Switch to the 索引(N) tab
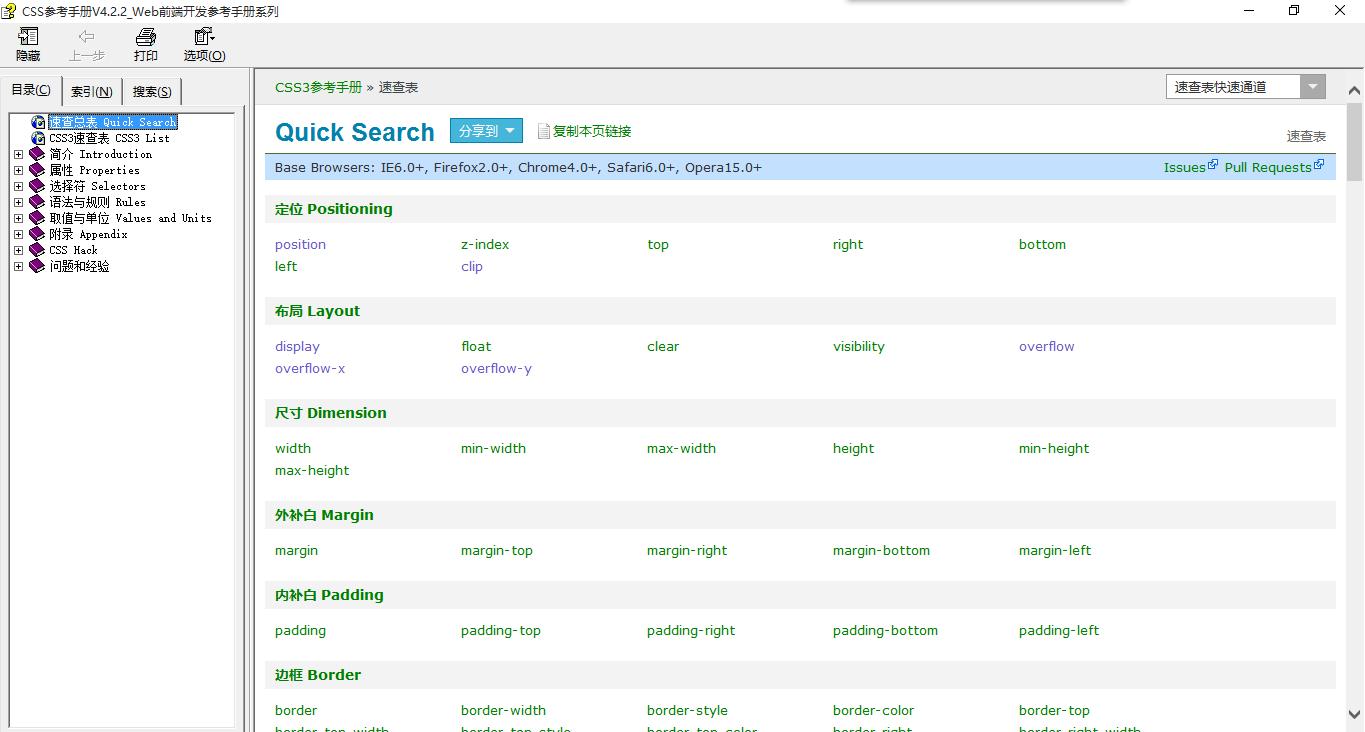This screenshot has height=732, width=1365. click(x=91, y=92)
